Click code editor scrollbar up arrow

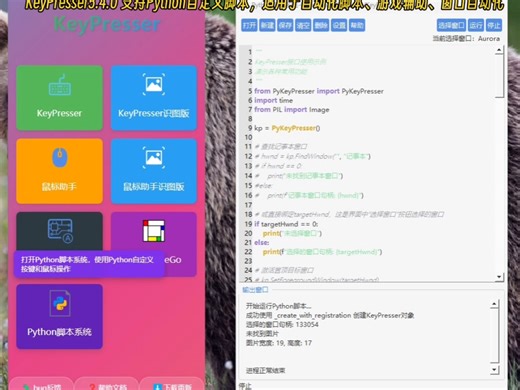499,50
